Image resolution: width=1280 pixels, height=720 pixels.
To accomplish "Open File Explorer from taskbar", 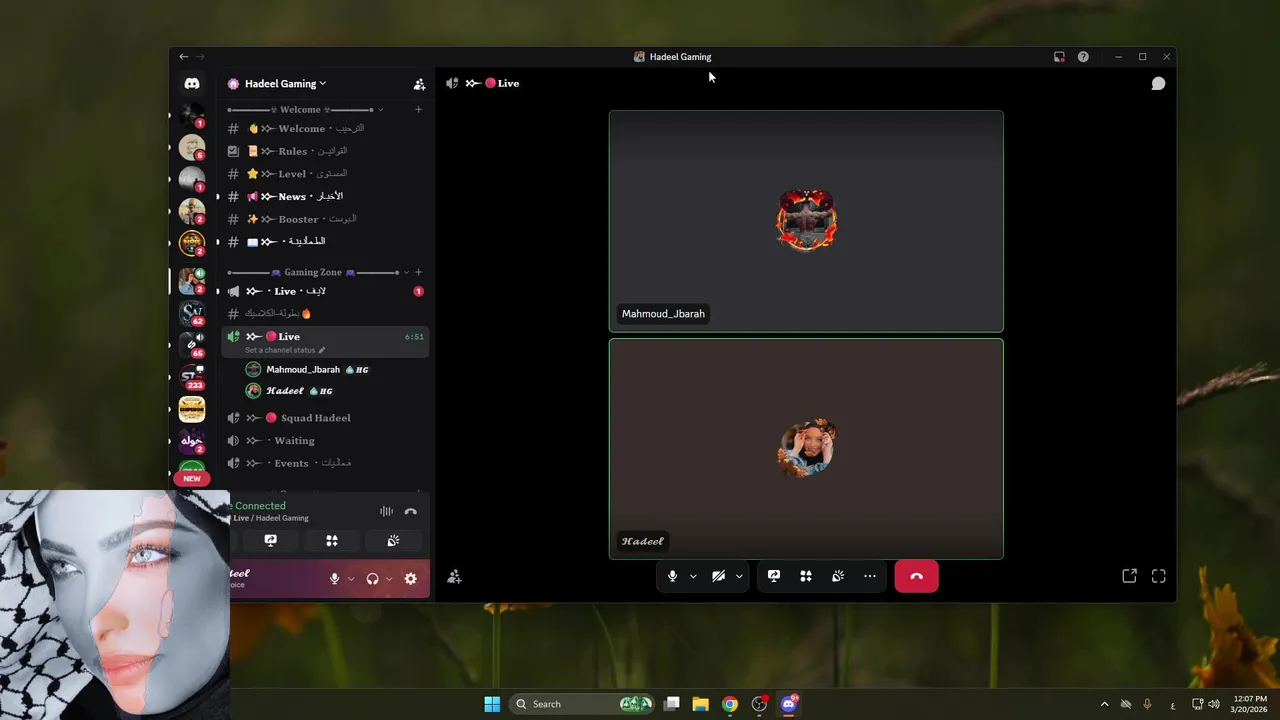I will point(701,704).
